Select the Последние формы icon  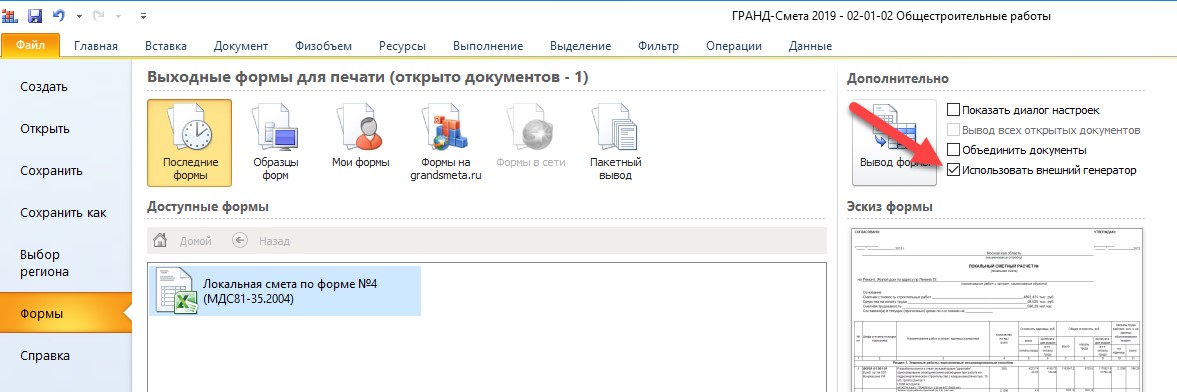189,143
